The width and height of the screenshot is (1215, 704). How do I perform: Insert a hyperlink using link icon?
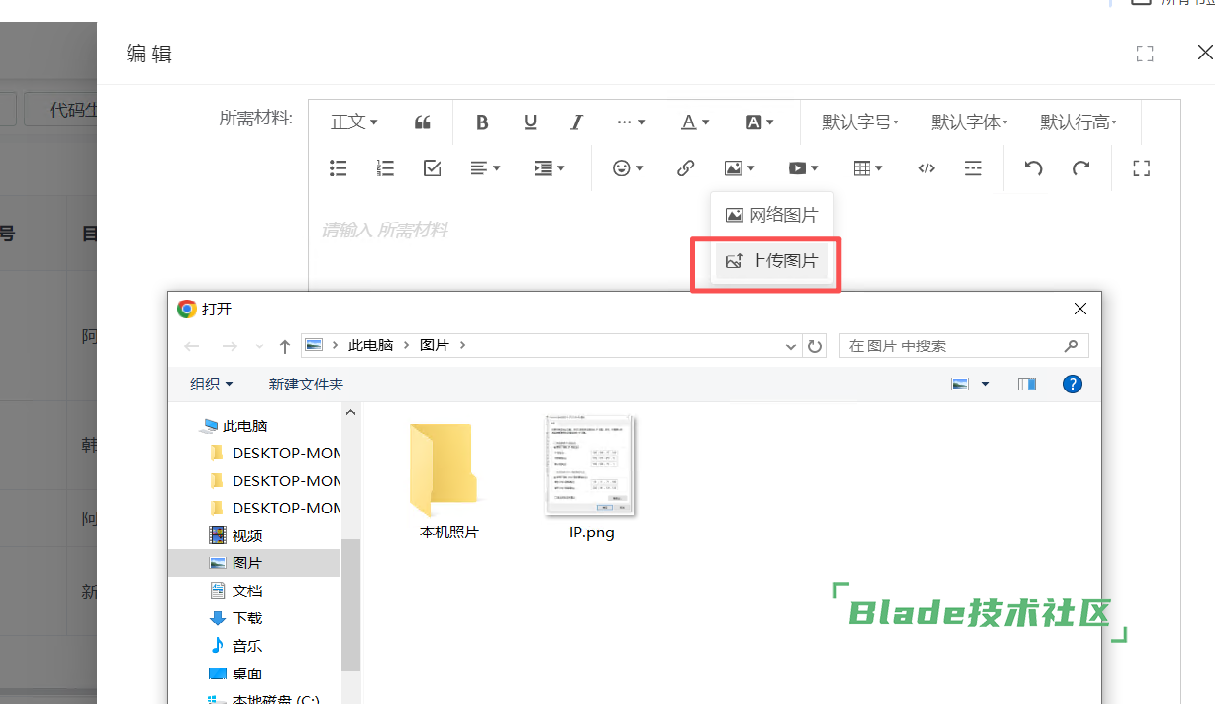[x=685, y=168]
